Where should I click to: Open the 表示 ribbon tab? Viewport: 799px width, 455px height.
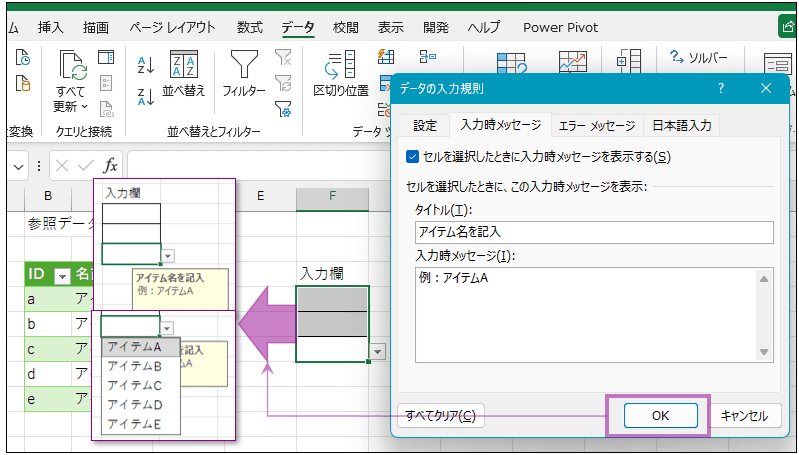[x=390, y=28]
